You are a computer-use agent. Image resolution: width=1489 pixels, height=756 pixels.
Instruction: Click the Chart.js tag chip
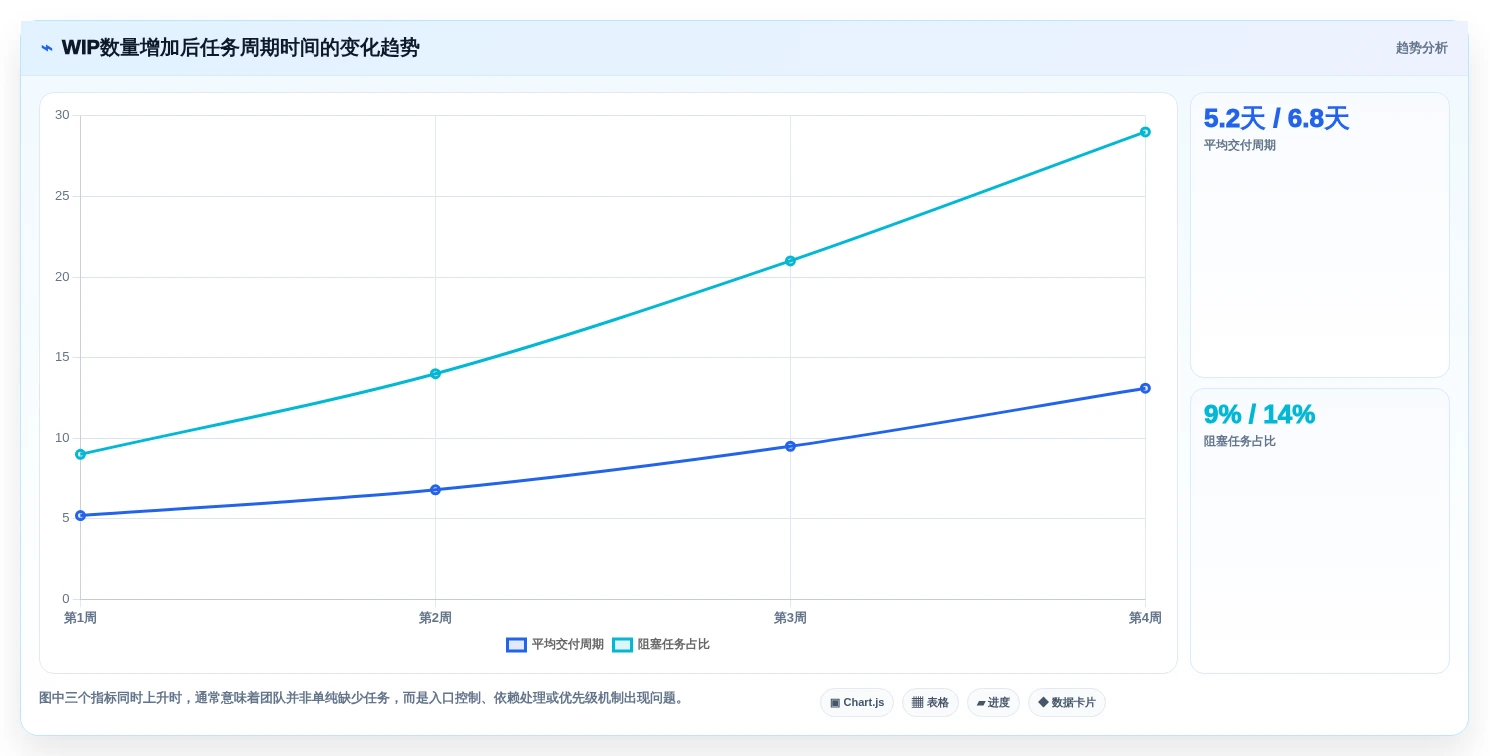[857, 702]
